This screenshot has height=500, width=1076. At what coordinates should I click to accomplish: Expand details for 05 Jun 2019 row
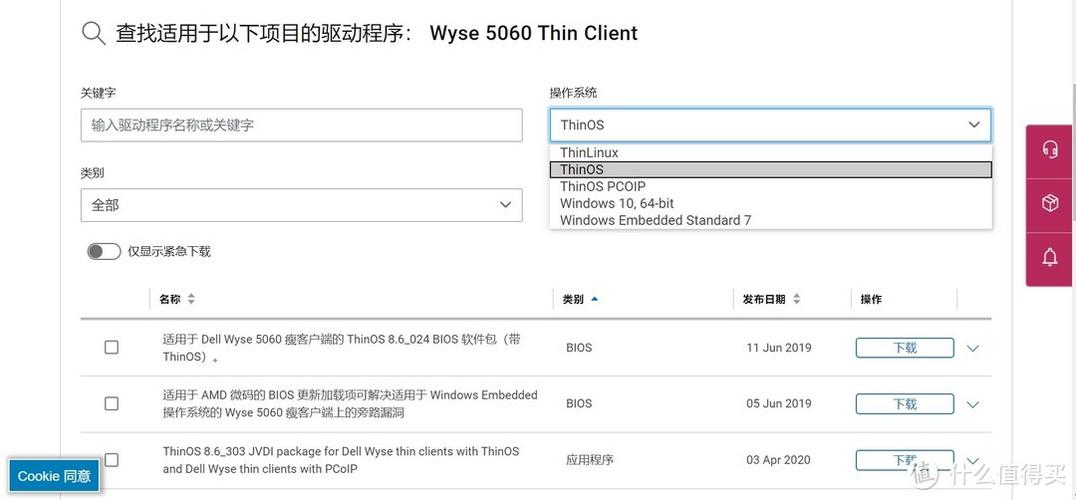(972, 405)
